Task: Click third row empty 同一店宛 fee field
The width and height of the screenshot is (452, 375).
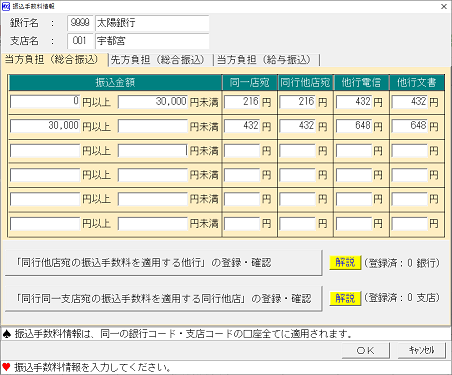Action: click(242, 151)
